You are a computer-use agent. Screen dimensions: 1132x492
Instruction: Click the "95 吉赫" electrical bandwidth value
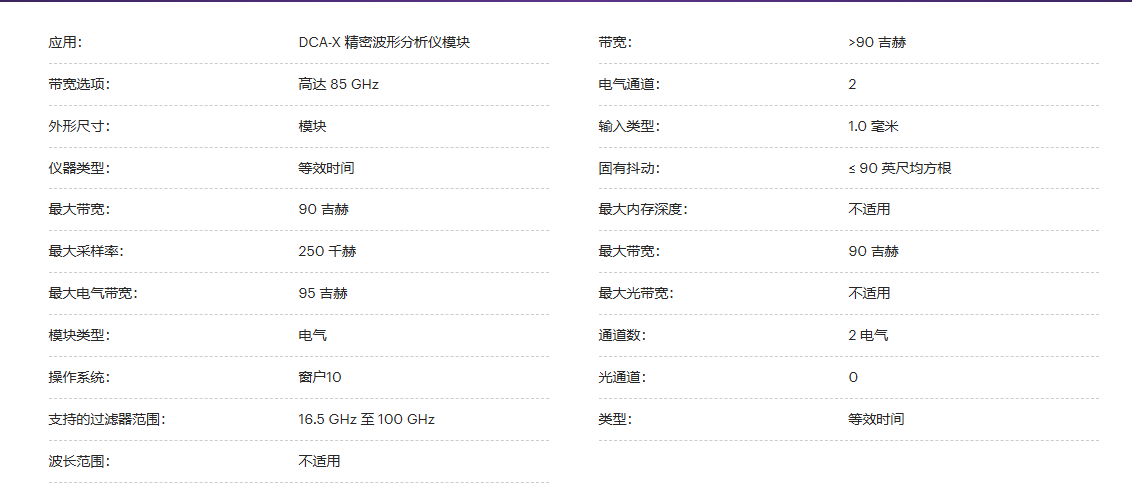[x=323, y=294]
